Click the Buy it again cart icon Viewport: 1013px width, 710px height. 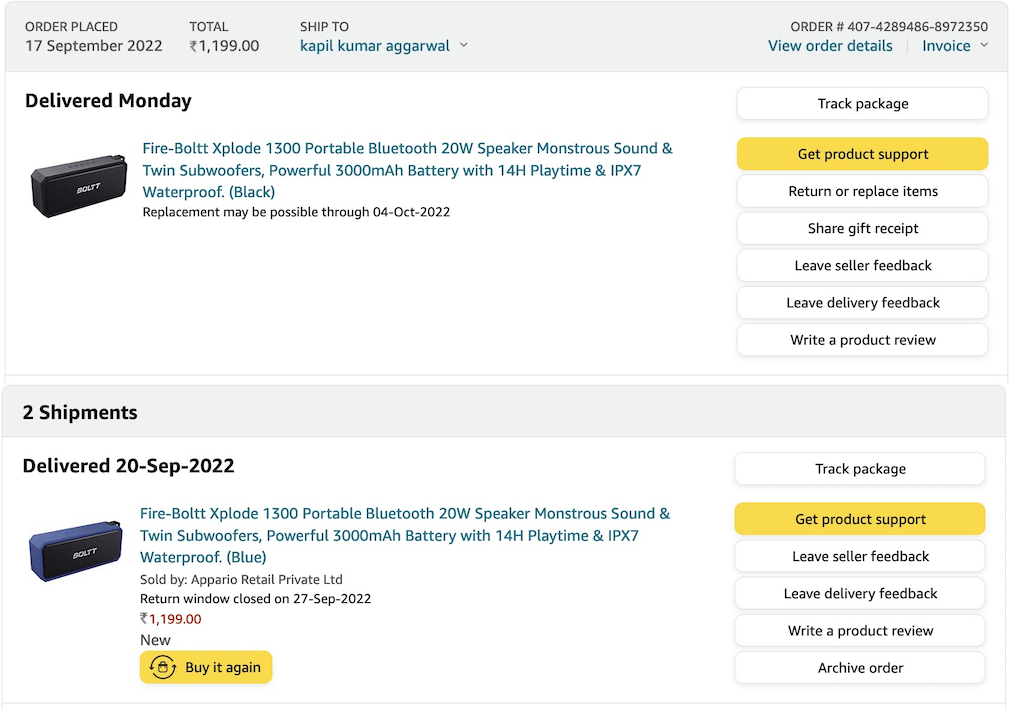click(x=163, y=667)
